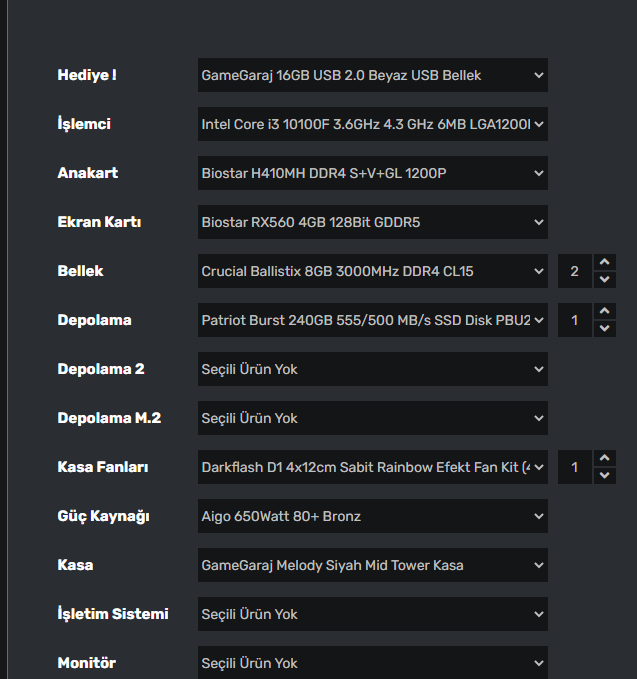Open the Ekran Kartı dropdown
This screenshot has height=679, width=637.
pyautogui.click(x=372, y=222)
